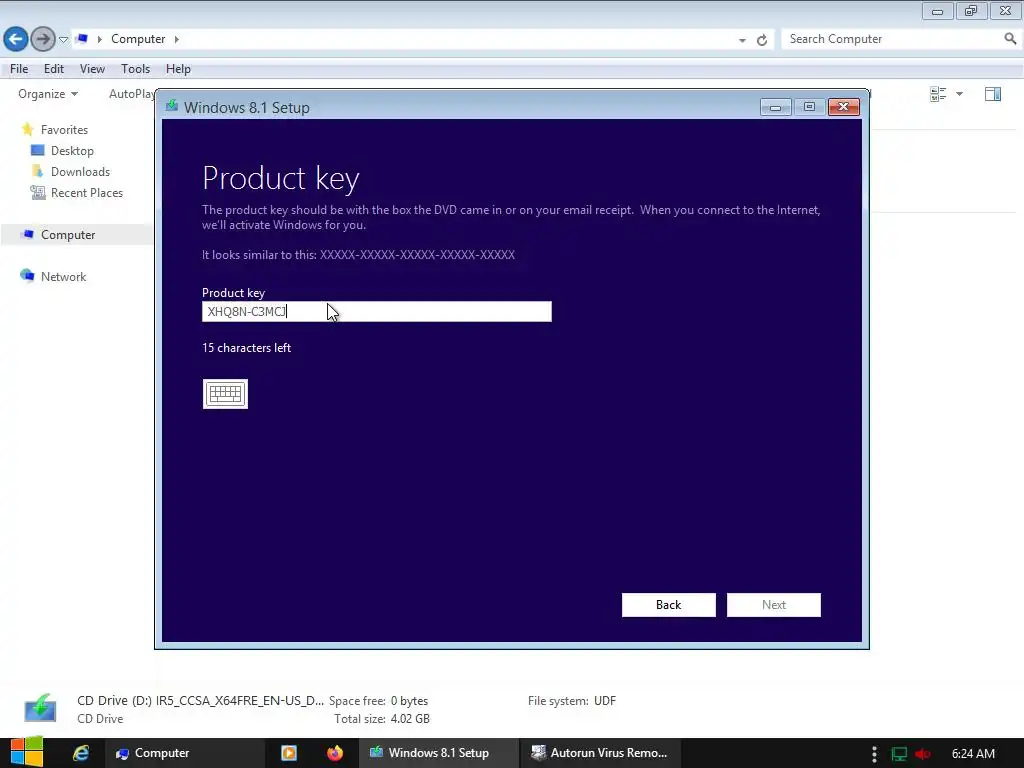
Task: Close the Windows 8.1 Setup window
Action: 844,107
